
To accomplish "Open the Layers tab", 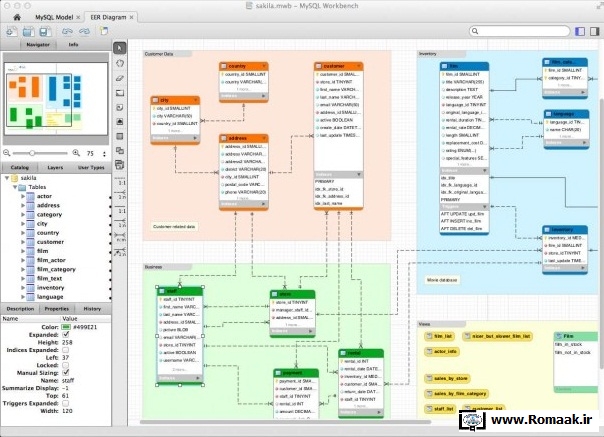I will click(x=55, y=168).
